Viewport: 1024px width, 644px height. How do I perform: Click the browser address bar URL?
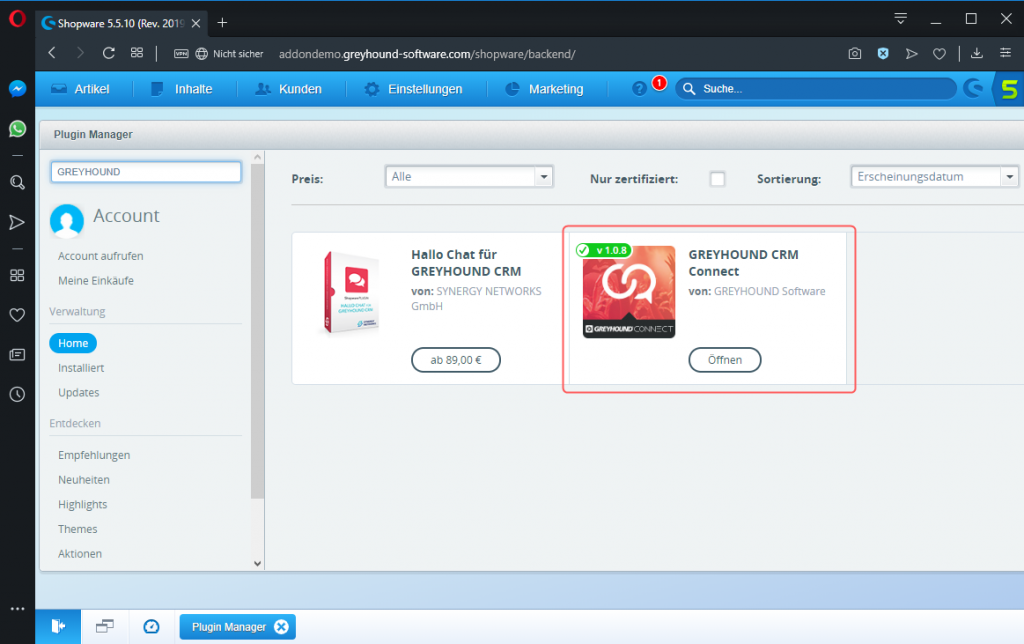click(x=427, y=54)
